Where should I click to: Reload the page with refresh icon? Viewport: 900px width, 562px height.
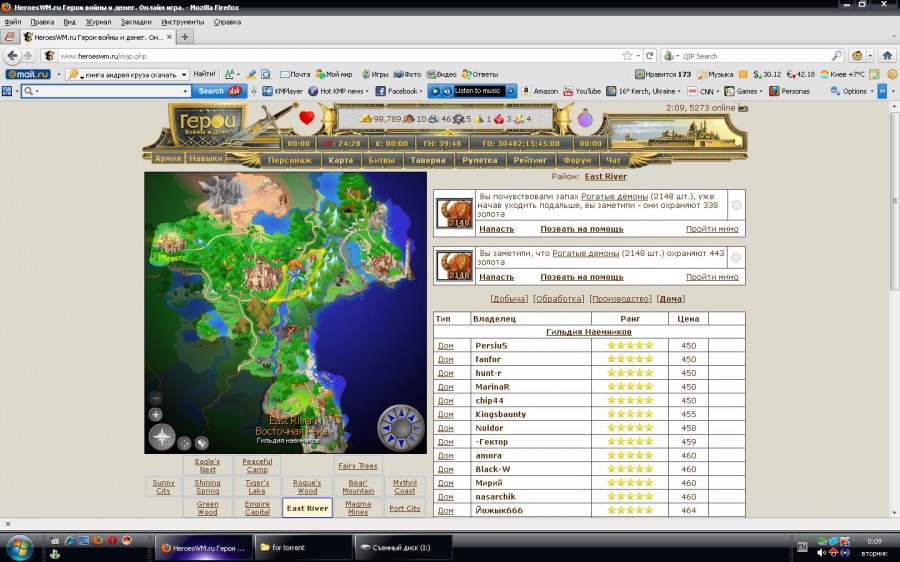click(649, 56)
